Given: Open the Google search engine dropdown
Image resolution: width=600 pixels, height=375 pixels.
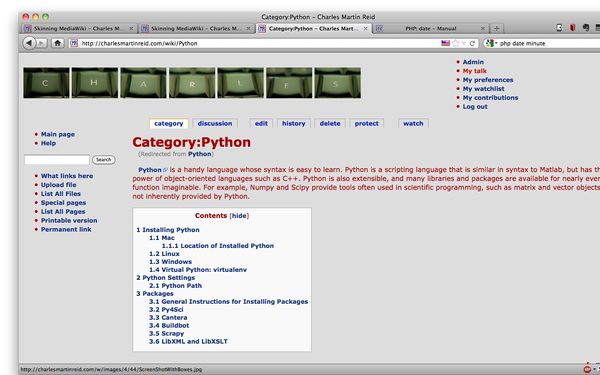Looking at the screenshot, I should tap(491, 43).
